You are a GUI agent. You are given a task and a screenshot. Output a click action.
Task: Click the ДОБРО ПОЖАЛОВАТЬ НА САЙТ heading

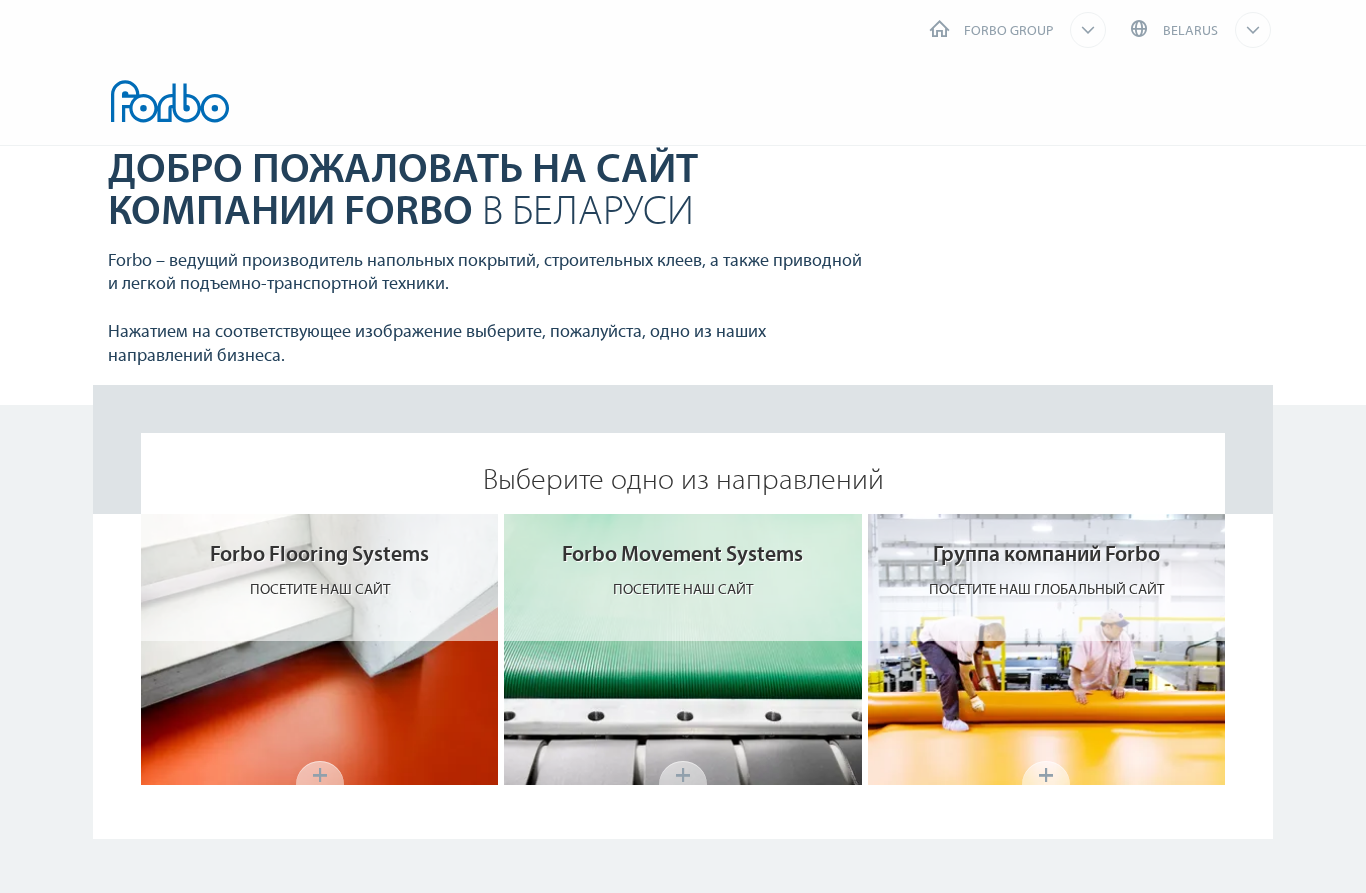click(x=403, y=189)
